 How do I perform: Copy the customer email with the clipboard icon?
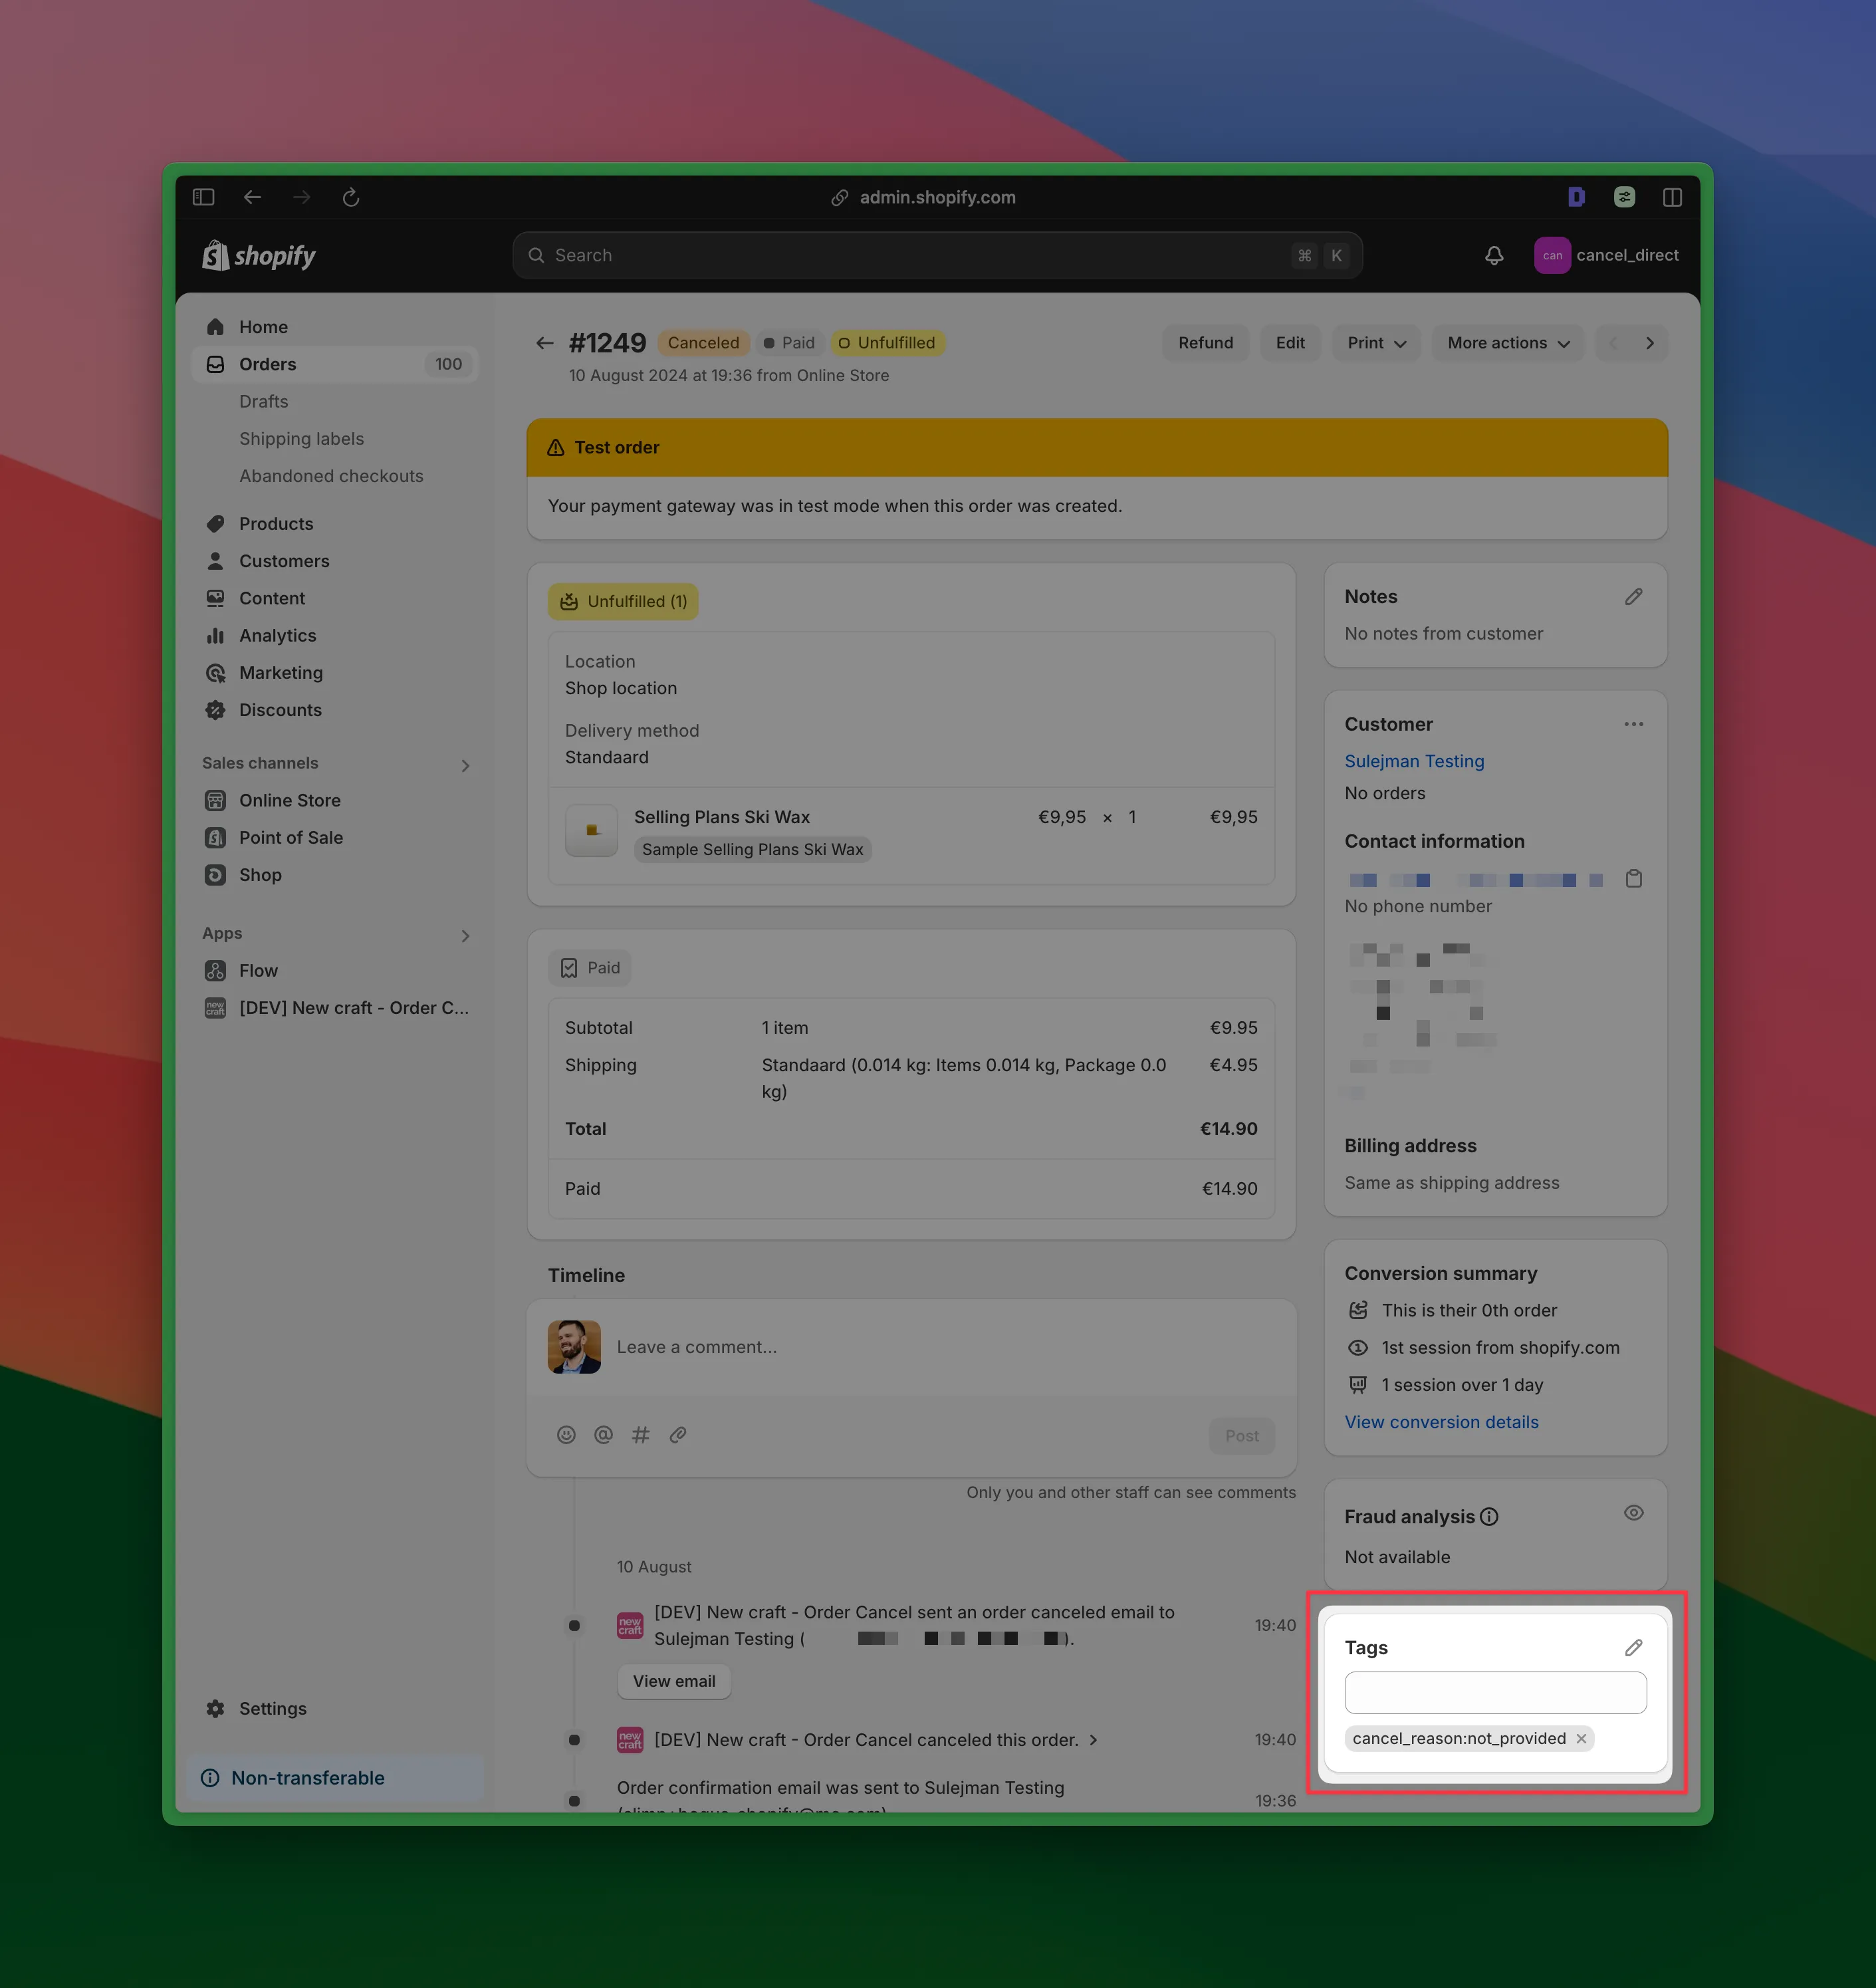(1634, 879)
